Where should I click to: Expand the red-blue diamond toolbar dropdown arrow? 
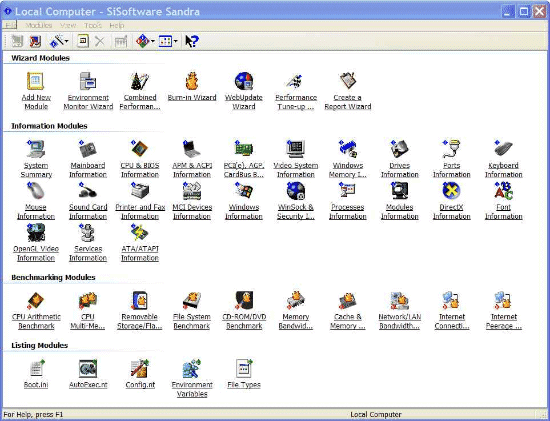(x=153, y=41)
